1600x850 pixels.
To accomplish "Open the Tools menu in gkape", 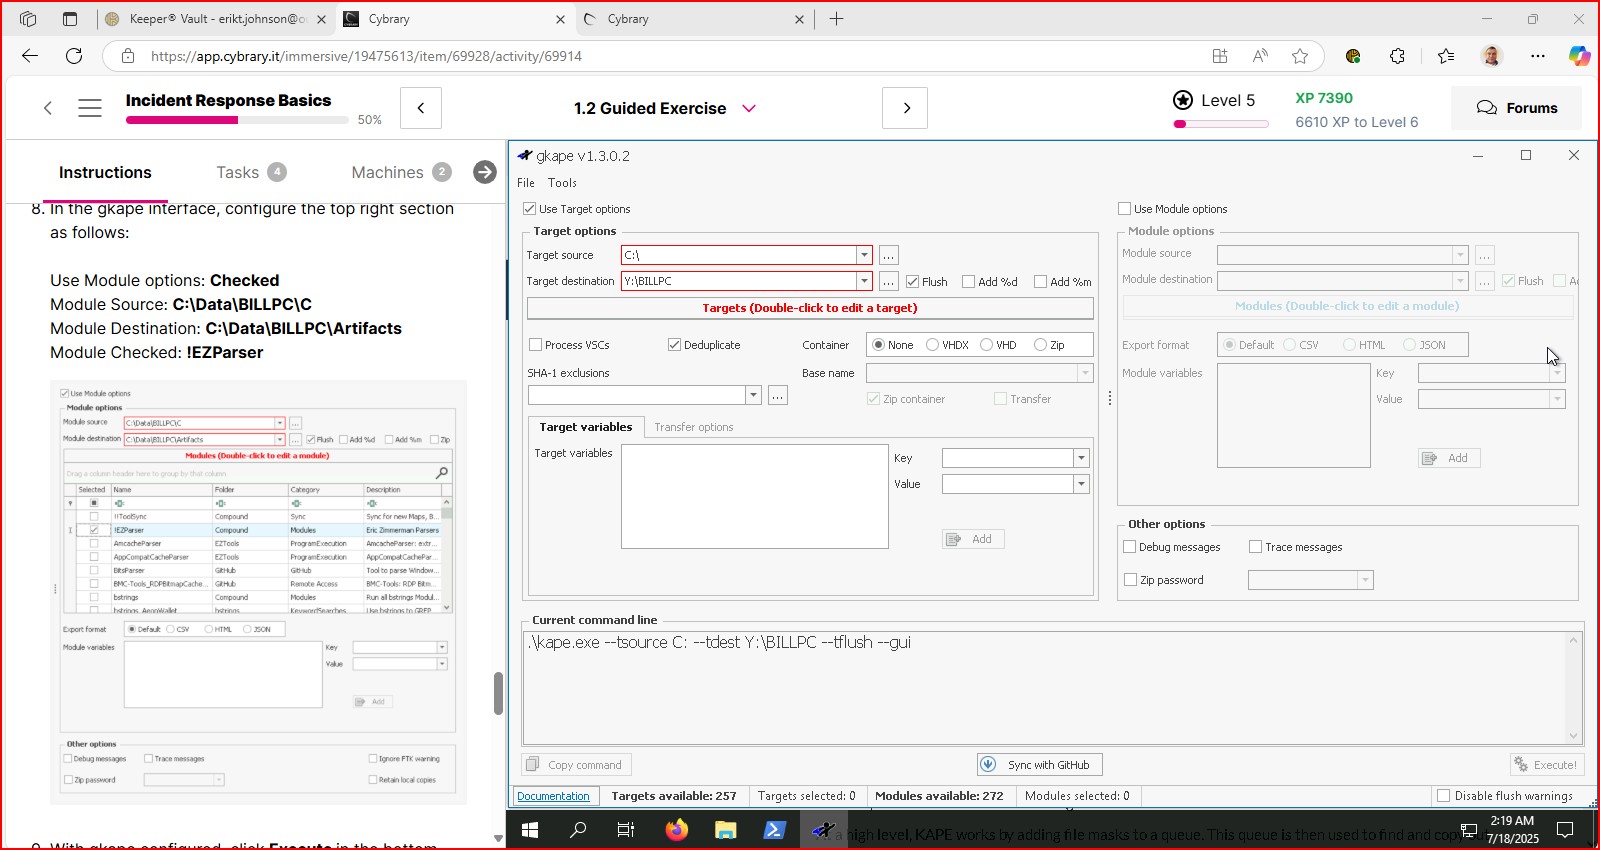I will [x=562, y=183].
